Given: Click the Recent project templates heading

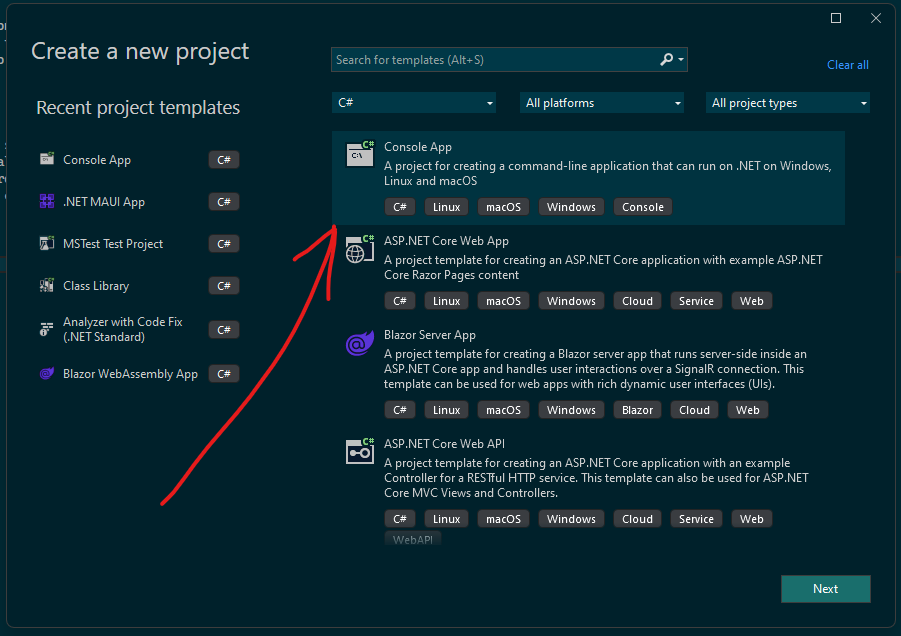Looking at the screenshot, I should click(x=138, y=107).
